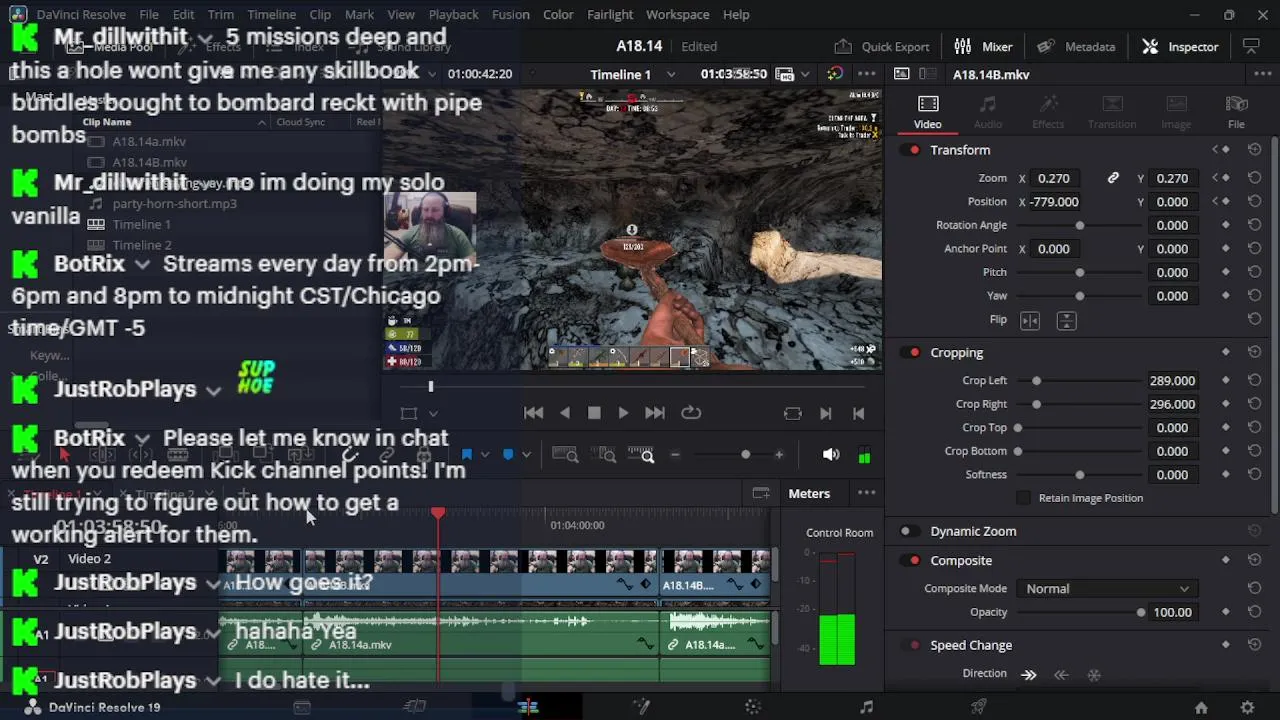
Task: Click Go to First Frame transport button
Action: 533,413
